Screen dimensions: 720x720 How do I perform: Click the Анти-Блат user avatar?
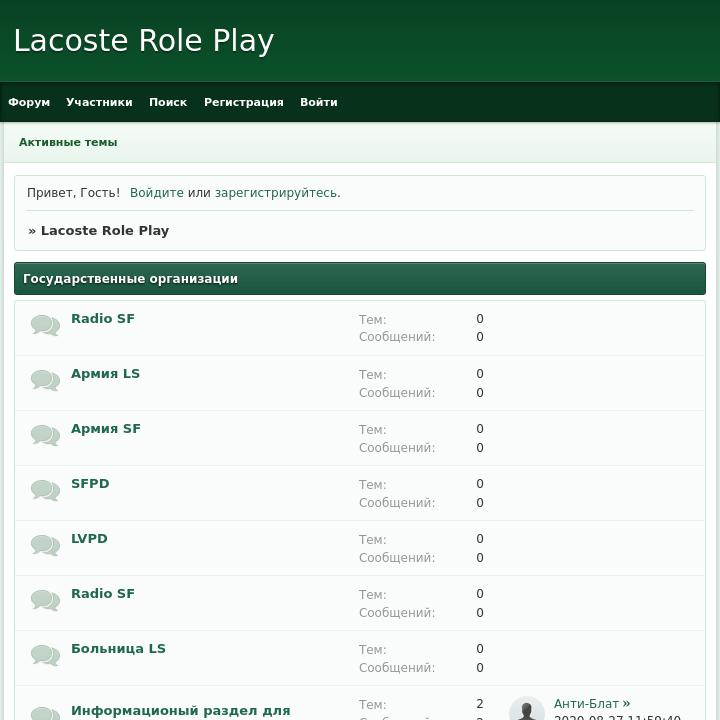pyautogui.click(x=527, y=709)
